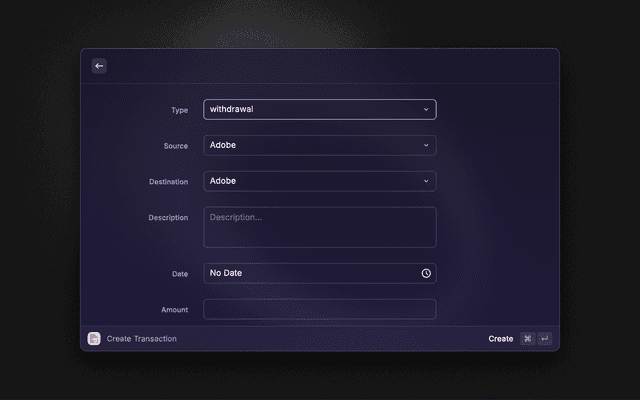Expand the Source dropdown set to Adobe
Image resolution: width=640 pixels, height=400 pixels.
[310, 145]
